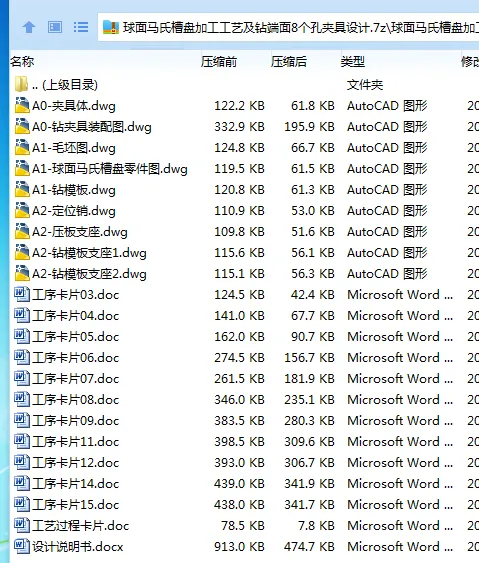479x563 pixels.
Task: Select the A2-钻模板支座1.dwg file icon
Action: click(22, 252)
